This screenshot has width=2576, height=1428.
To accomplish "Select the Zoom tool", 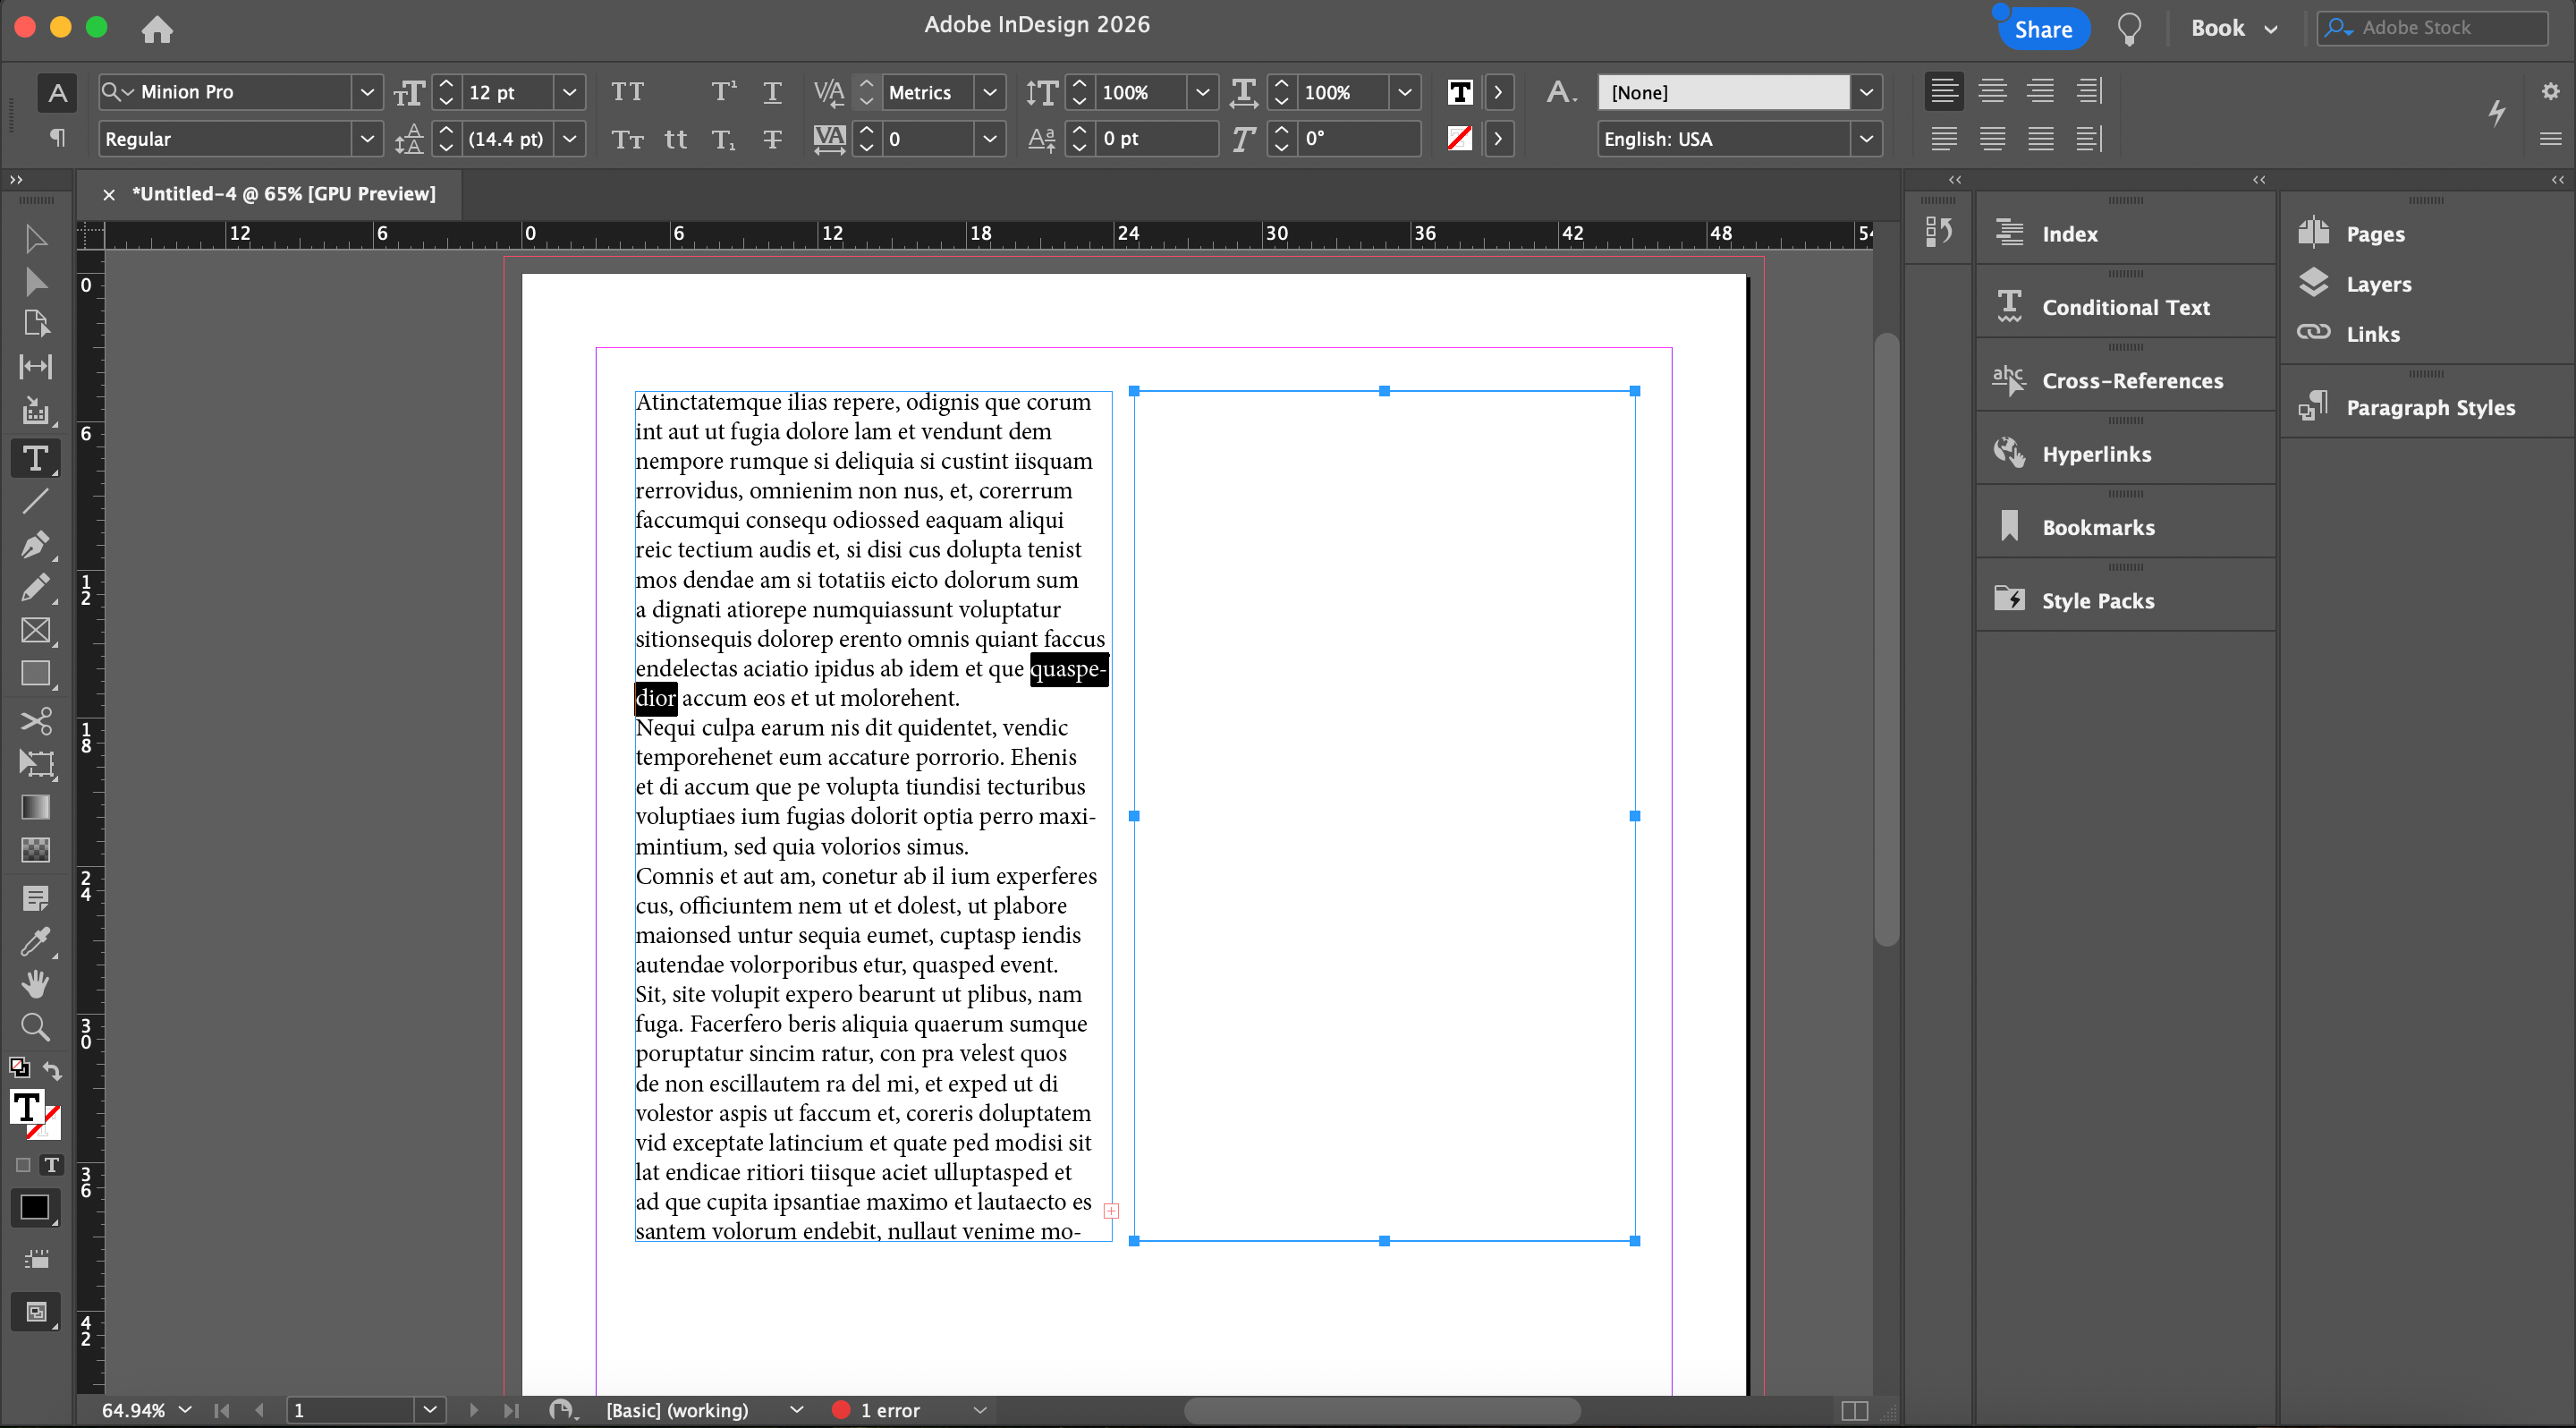I will 34,1027.
